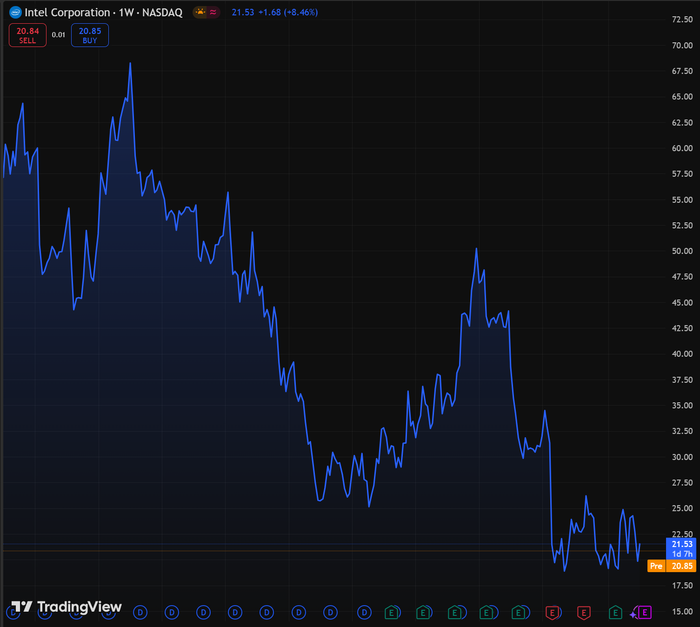Click the 62.50 price axis label
This screenshot has height=627, width=700.
pyautogui.click(x=682, y=122)
